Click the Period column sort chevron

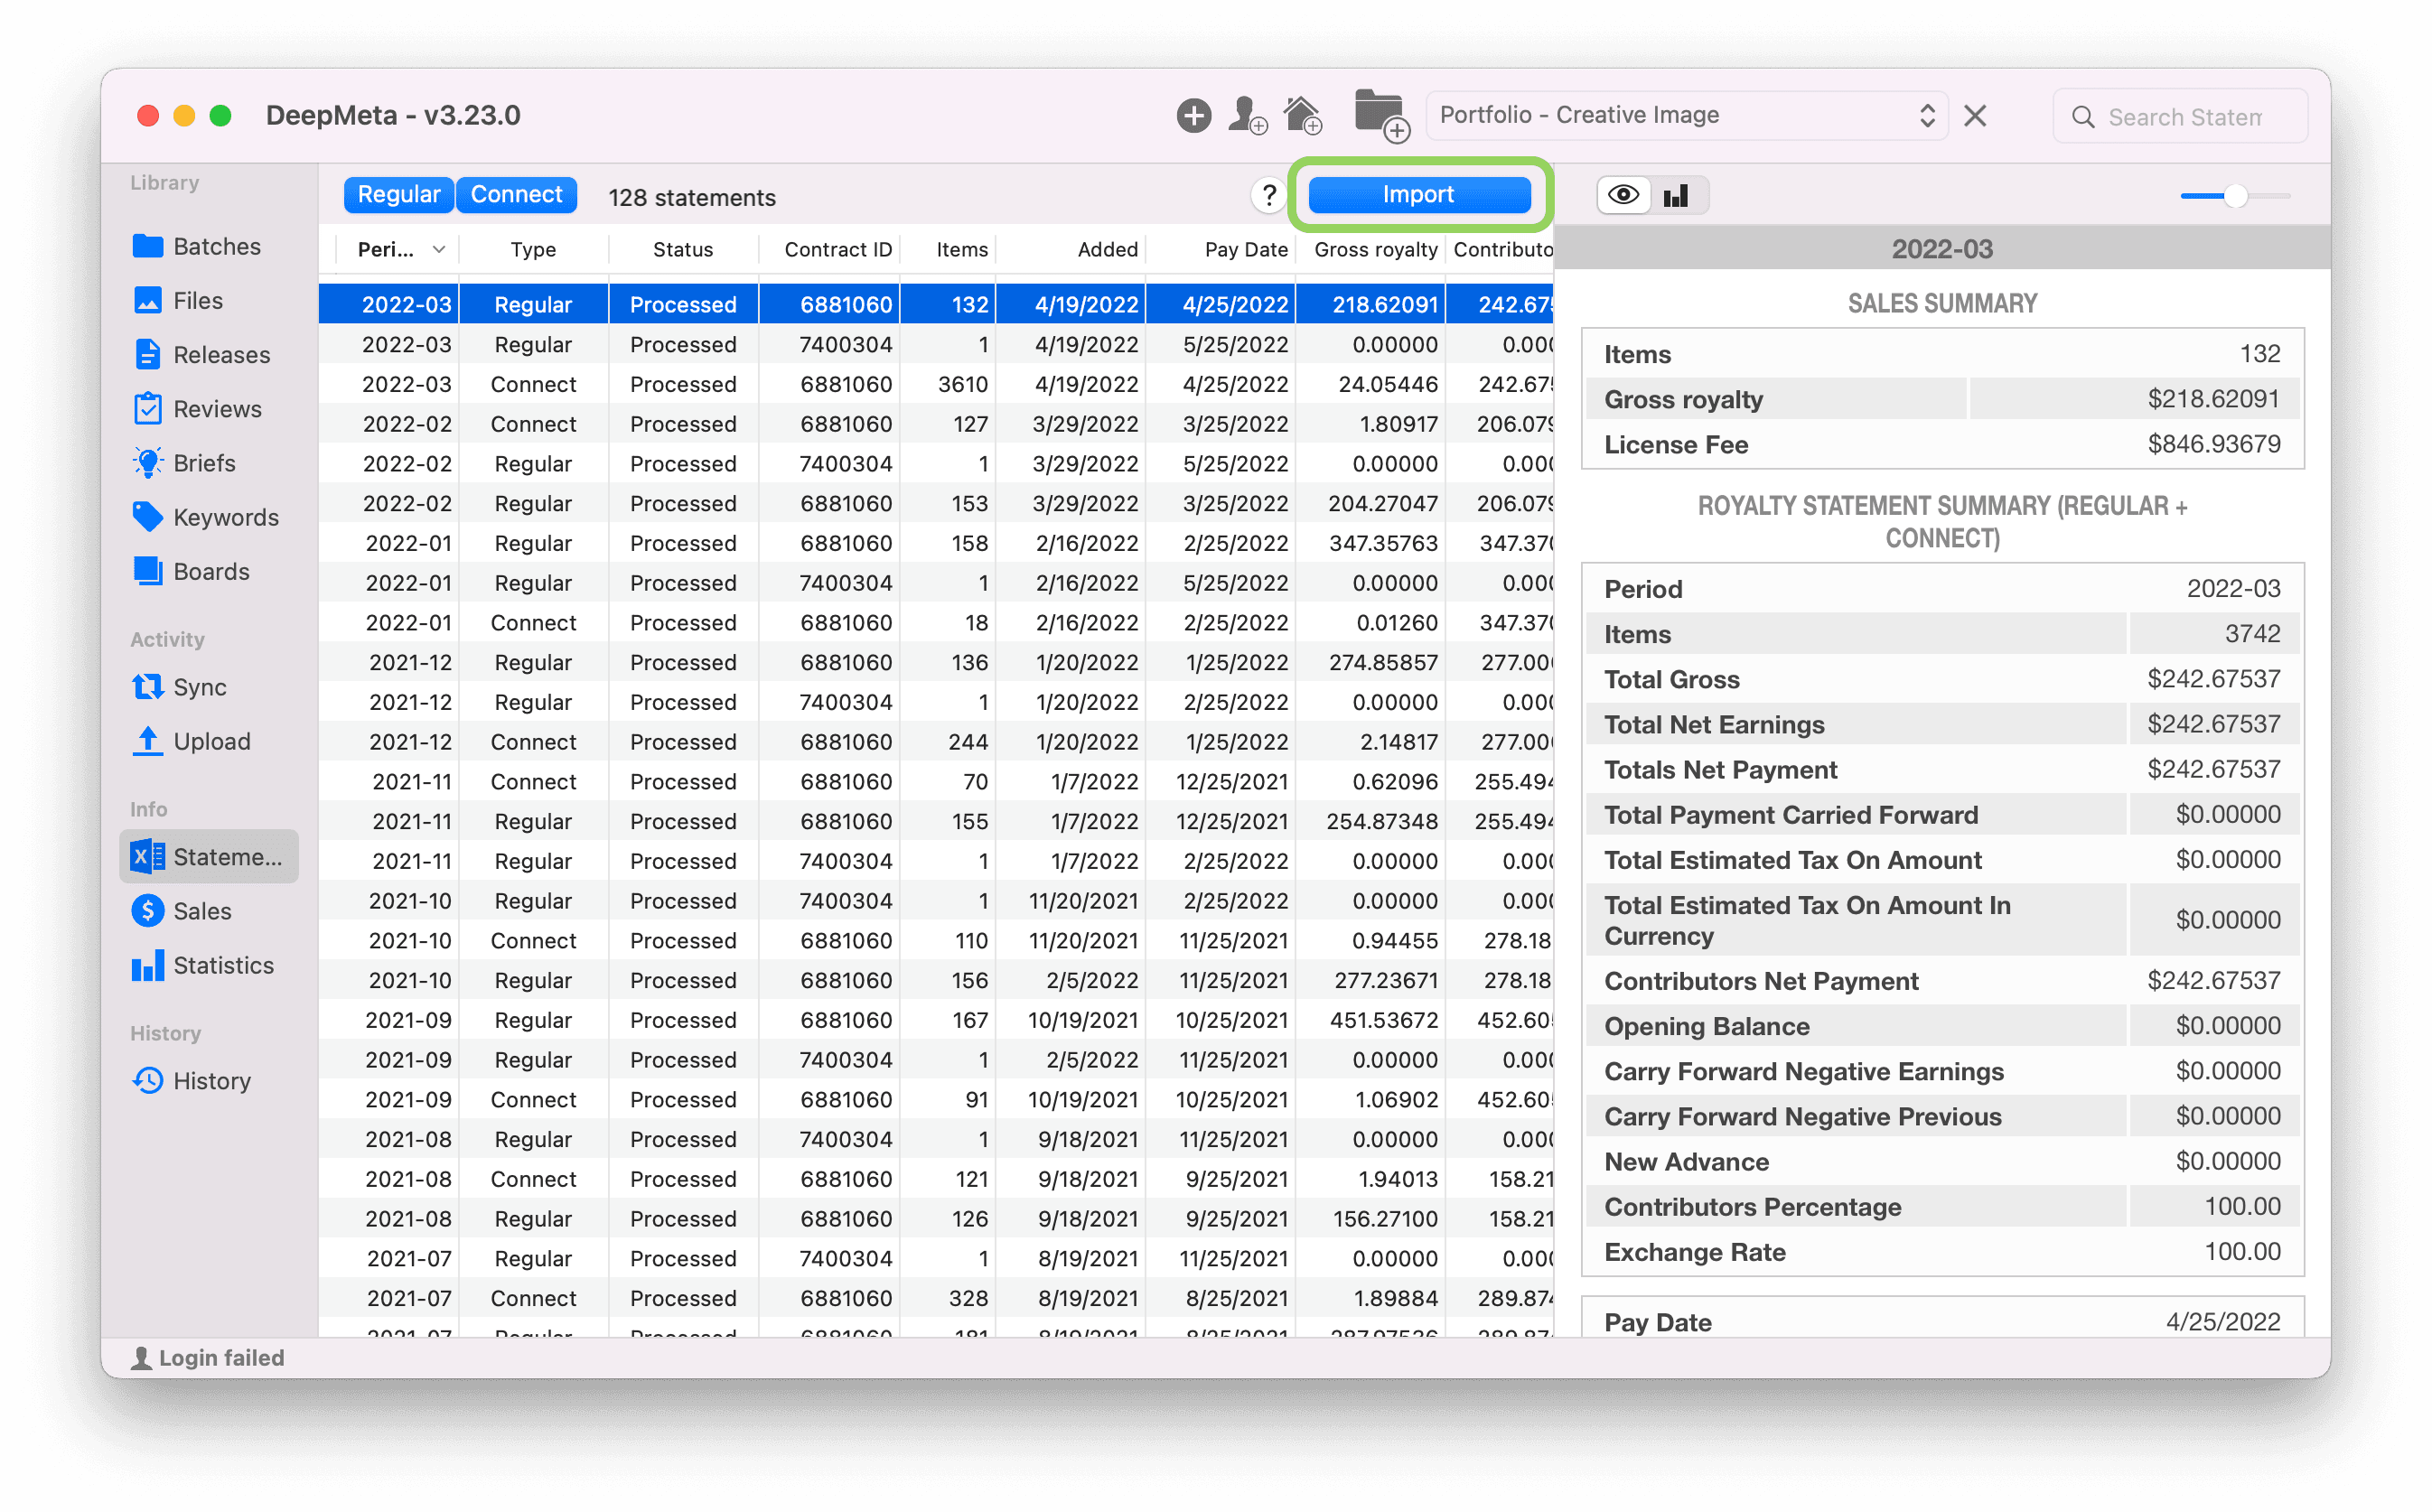click(439, 249)
